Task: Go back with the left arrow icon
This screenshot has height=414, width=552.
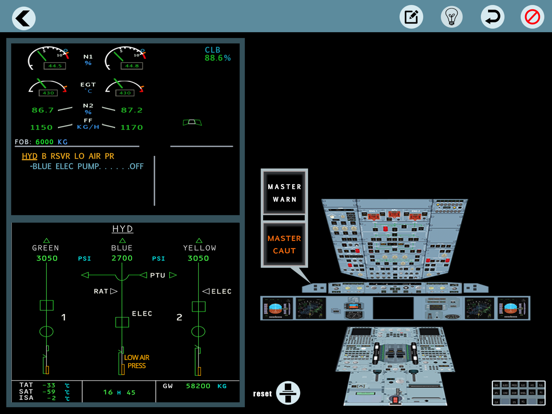Action: pos(24,18)
